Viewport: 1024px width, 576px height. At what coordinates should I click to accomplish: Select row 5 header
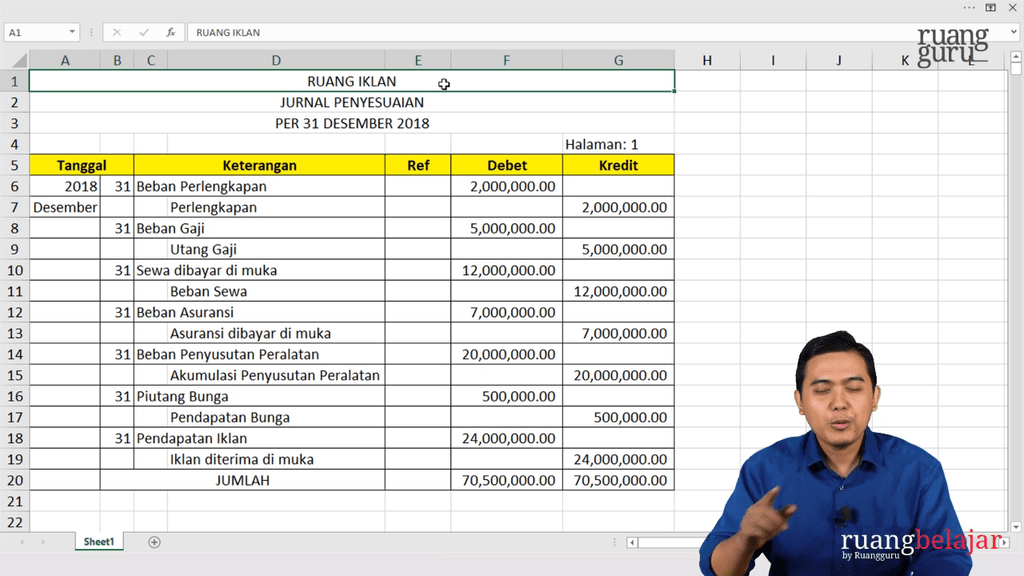click(x=14, y=165)
